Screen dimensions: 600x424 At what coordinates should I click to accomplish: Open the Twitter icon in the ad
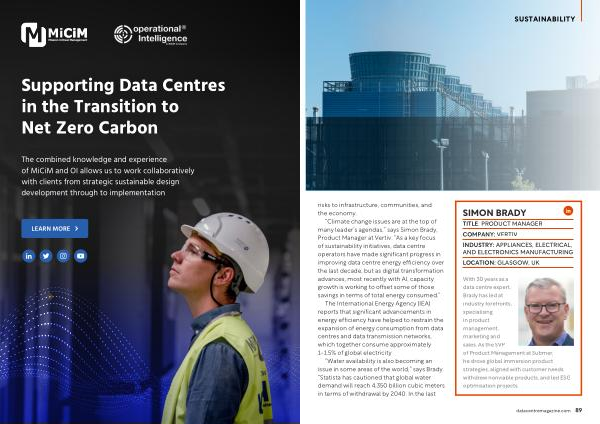pyautogui.click(x=46, y=256)
